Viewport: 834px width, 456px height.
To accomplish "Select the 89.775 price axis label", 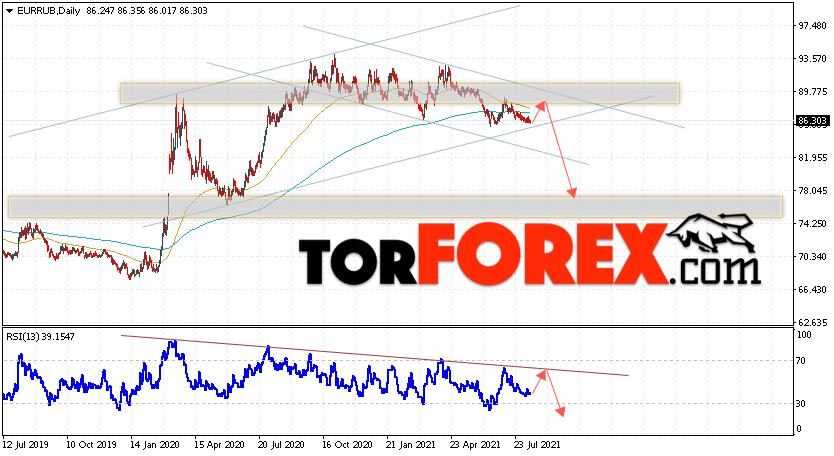I will pos(812,92).
